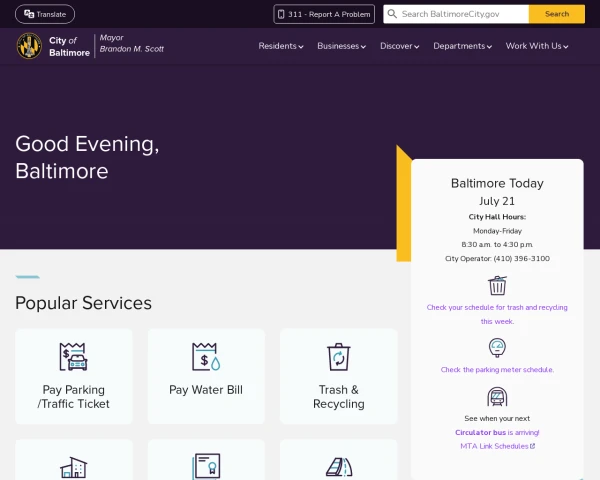
Task: Open Pay Parking /Traffic Ticket text
Action: pyautogui.click(x=73, y=397)
